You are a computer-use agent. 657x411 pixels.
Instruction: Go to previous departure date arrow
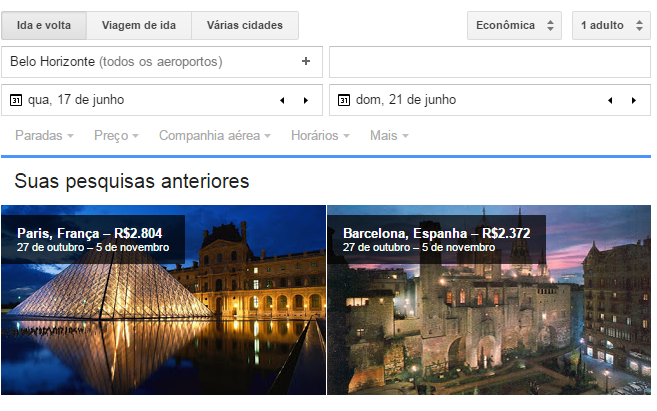pos(282,100)
